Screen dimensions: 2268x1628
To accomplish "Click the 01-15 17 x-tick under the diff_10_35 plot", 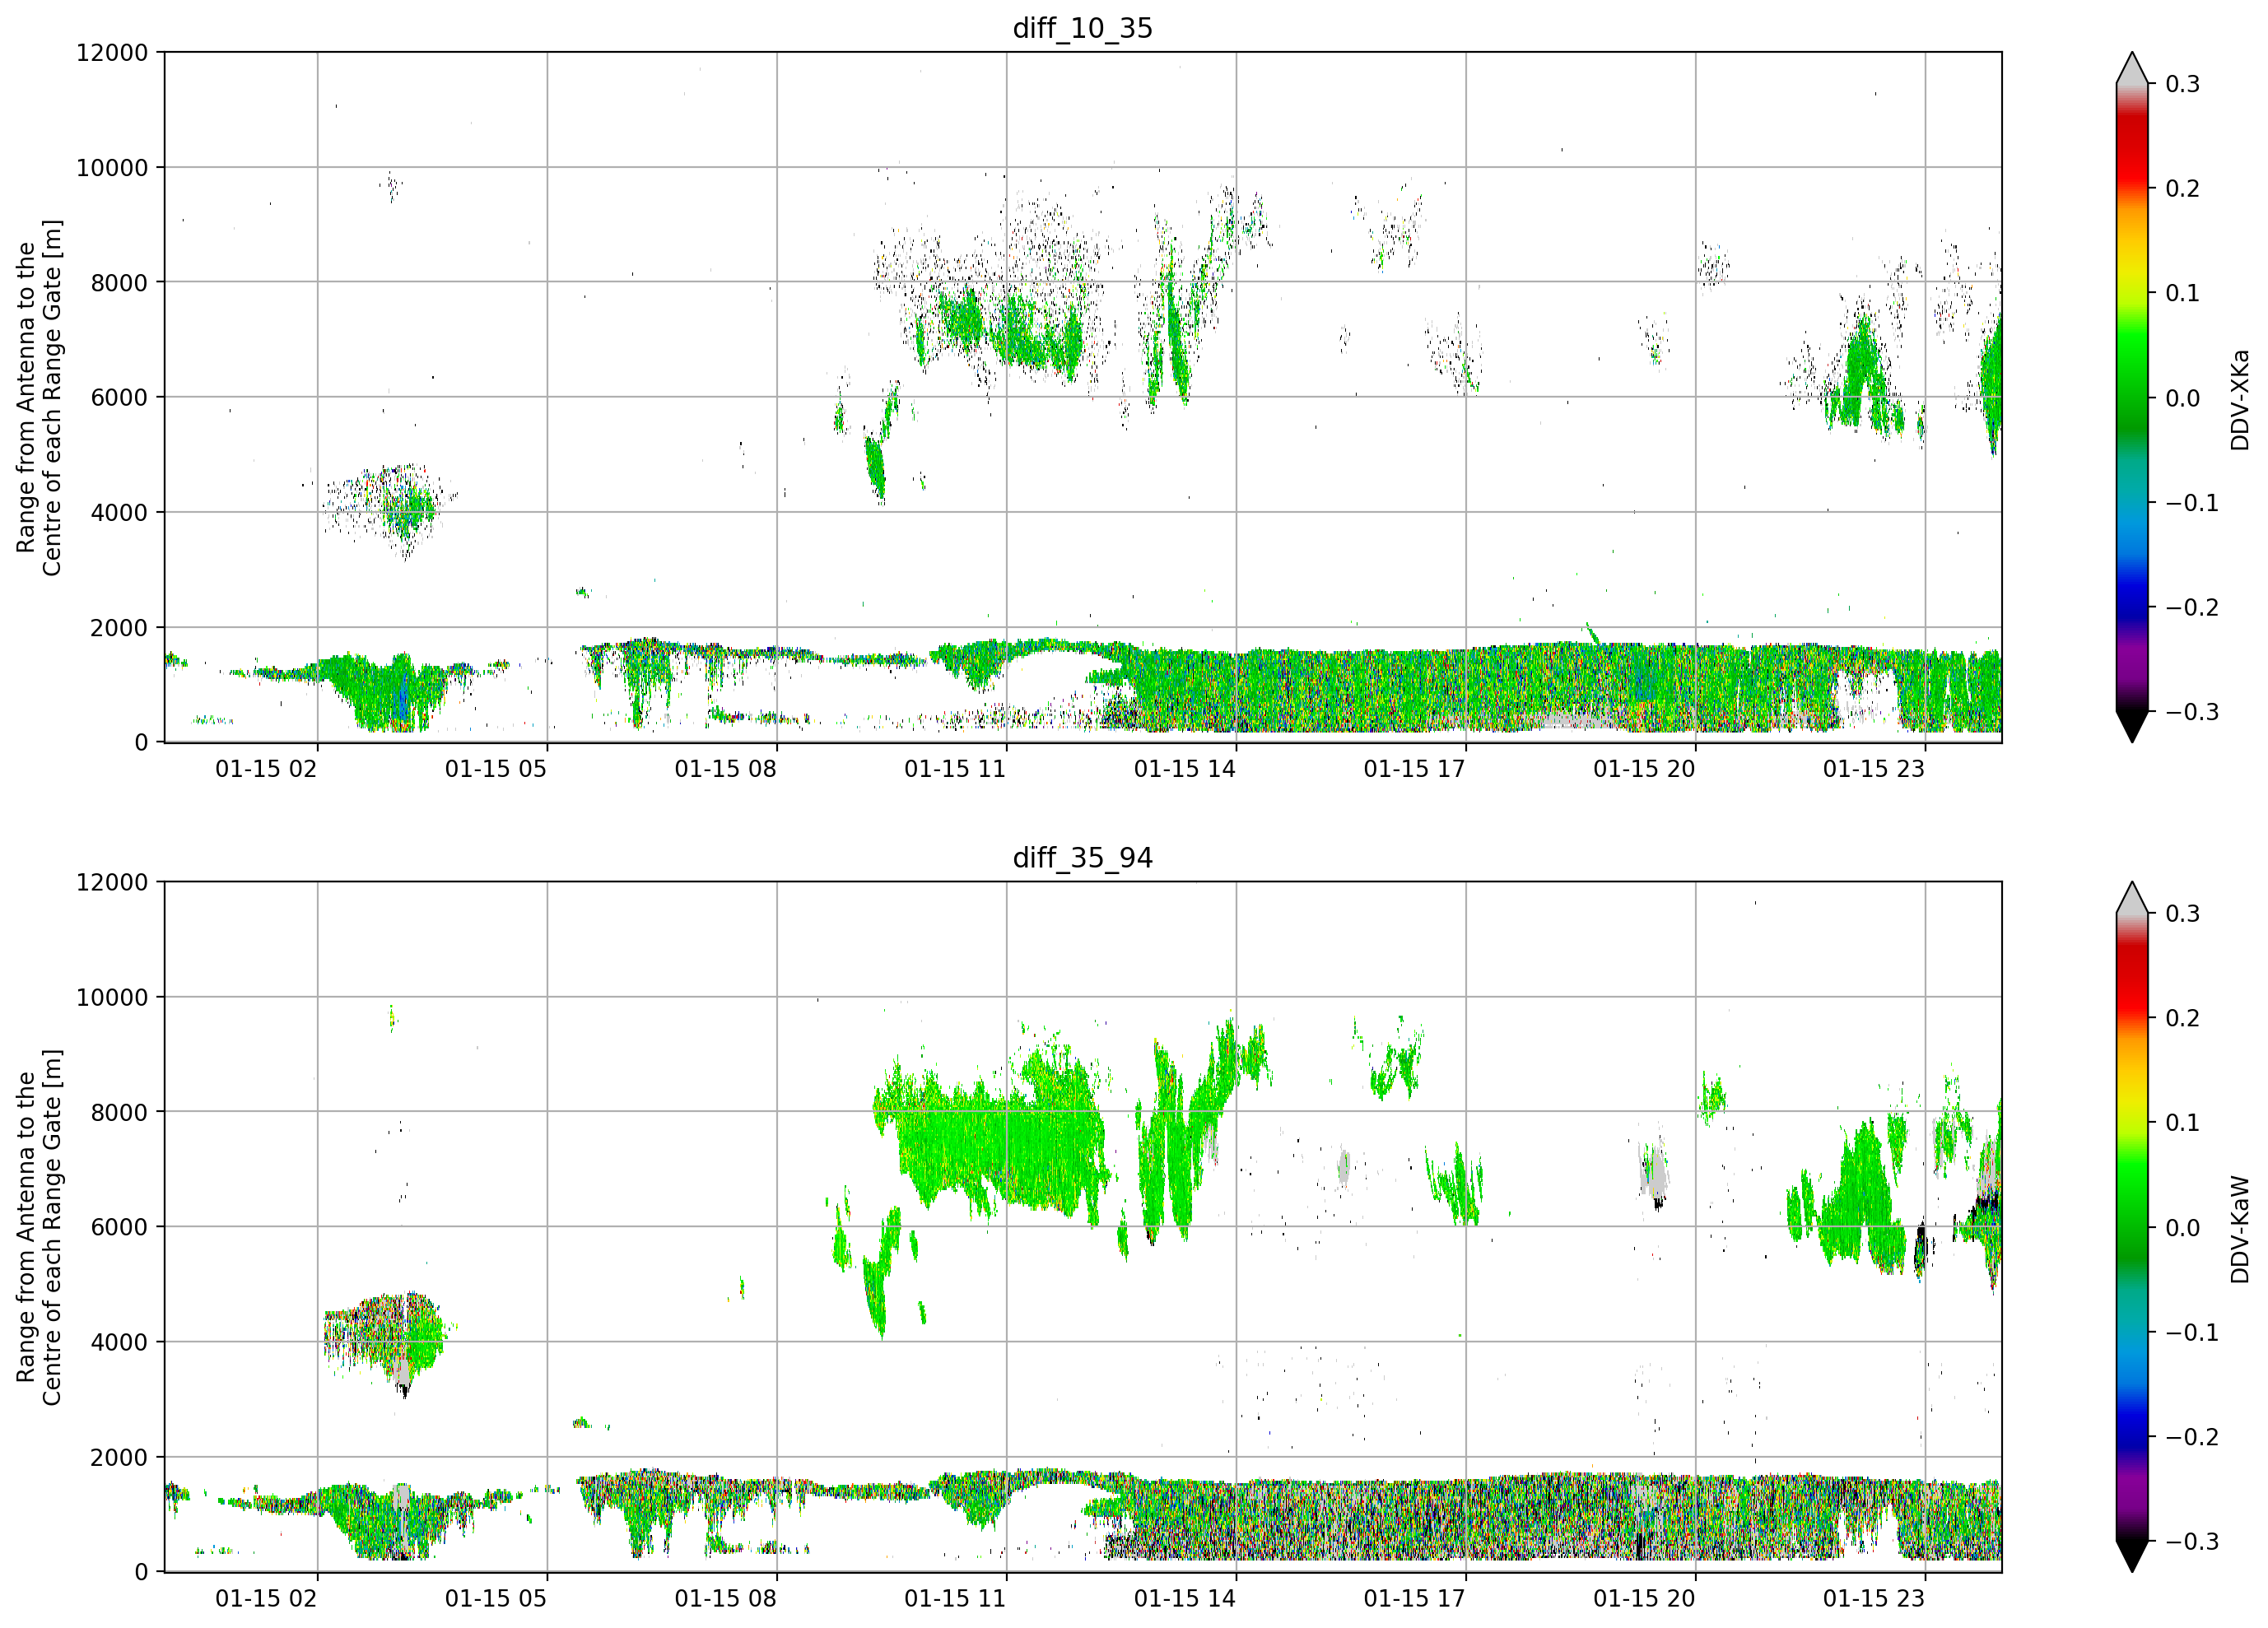I will click(1414, 769).
